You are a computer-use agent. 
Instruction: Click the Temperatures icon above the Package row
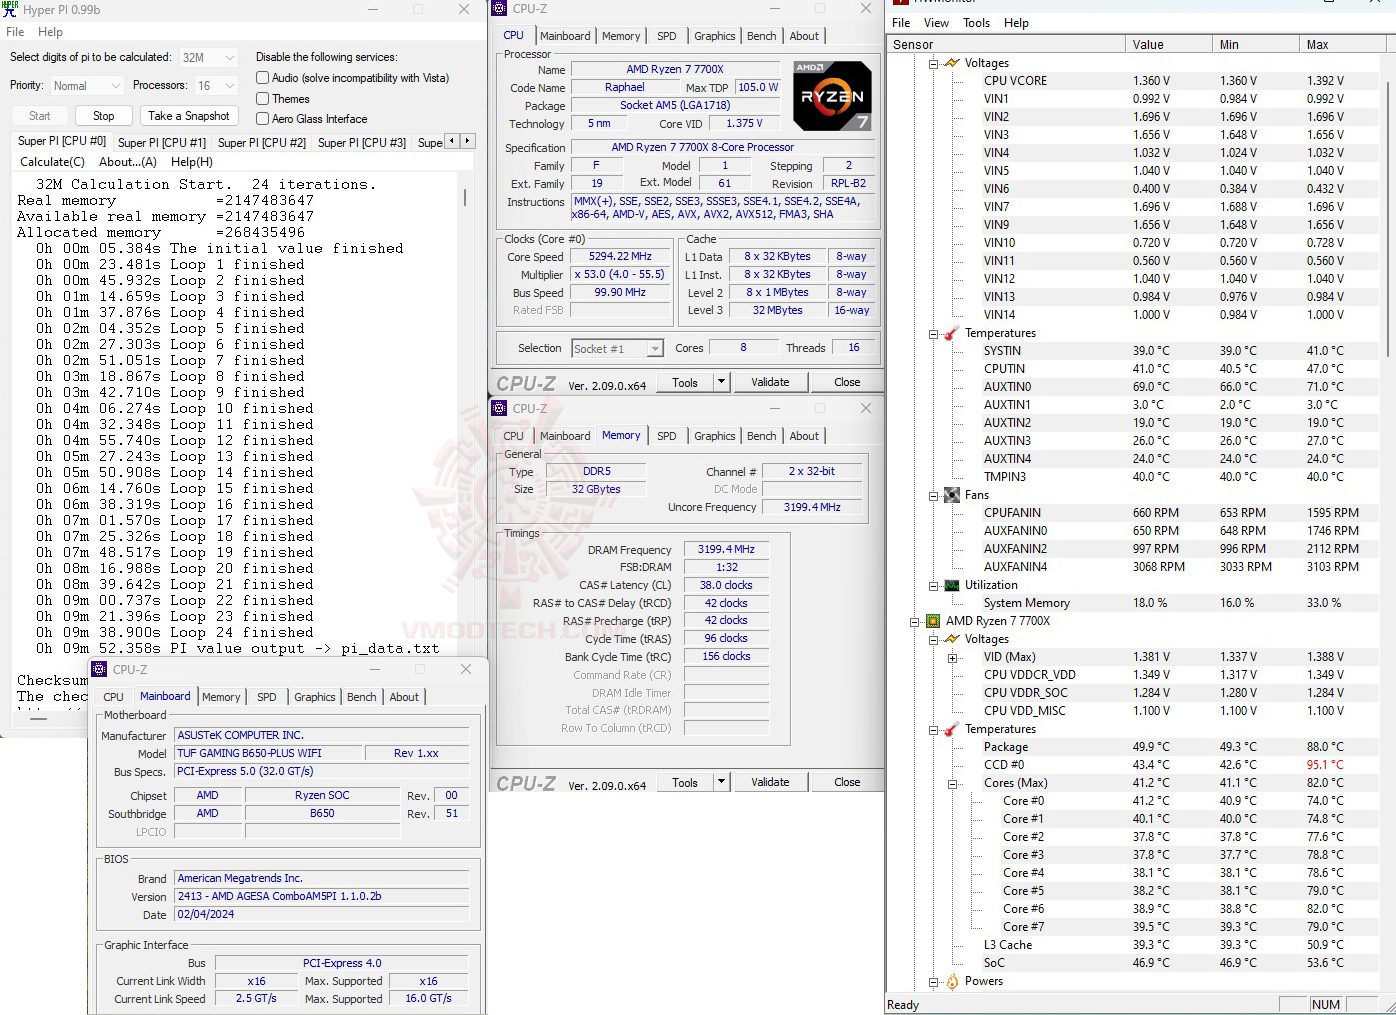pyautogui.click(x=951, y=729)
